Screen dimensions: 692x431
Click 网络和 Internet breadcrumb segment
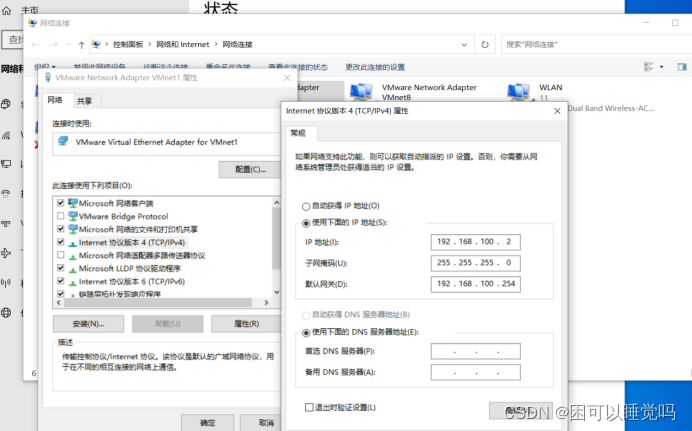coord(183,45)
